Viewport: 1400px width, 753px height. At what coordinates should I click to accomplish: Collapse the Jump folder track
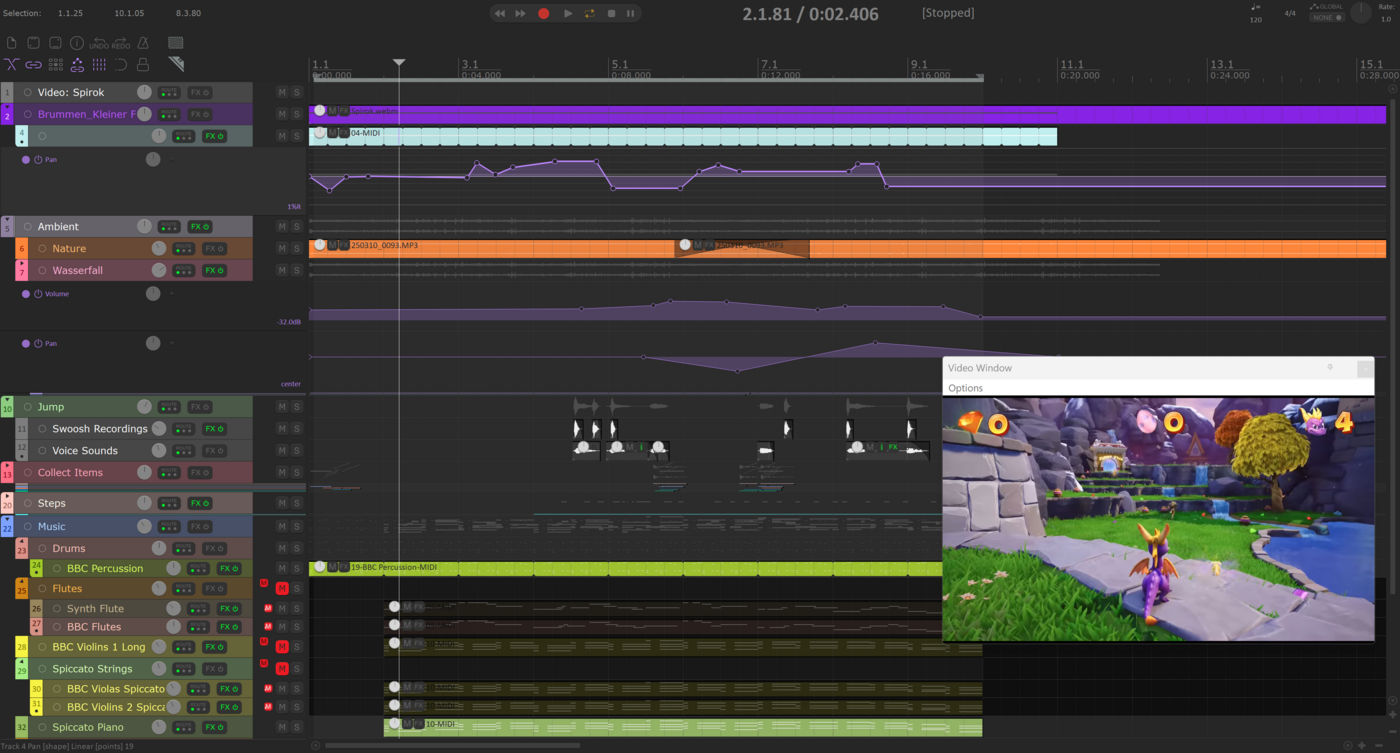(7, 400)
